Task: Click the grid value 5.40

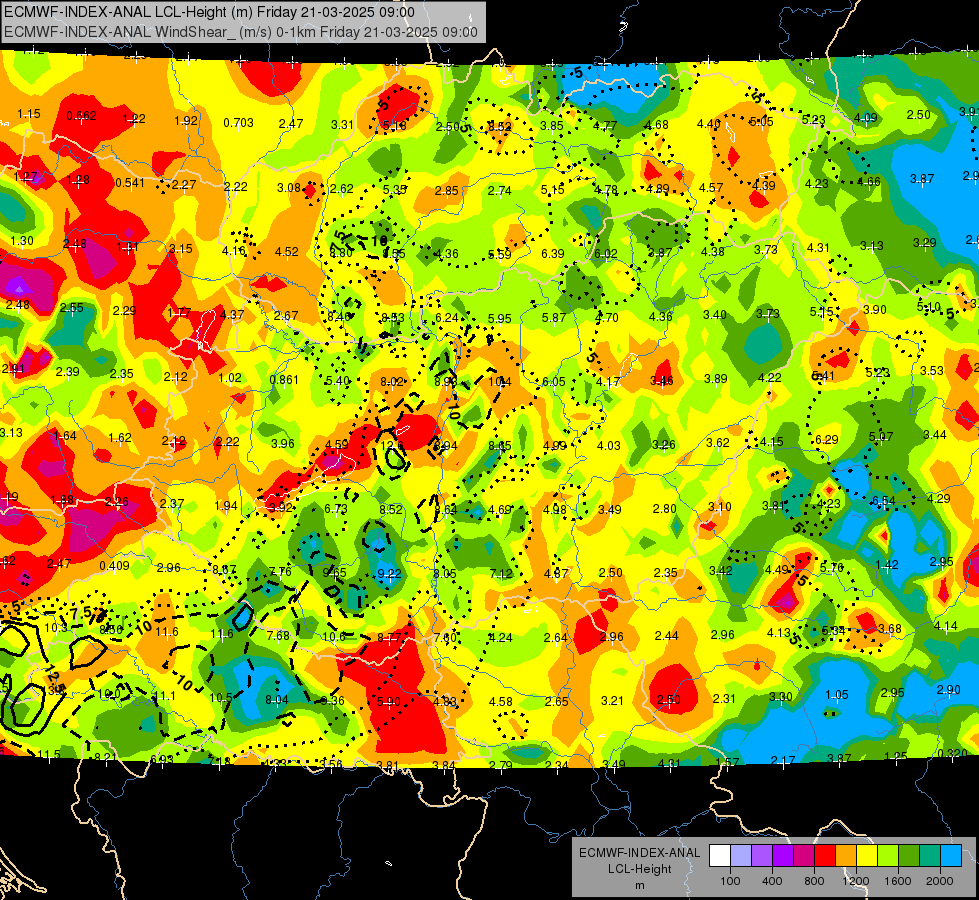Action: pos(337,380)
